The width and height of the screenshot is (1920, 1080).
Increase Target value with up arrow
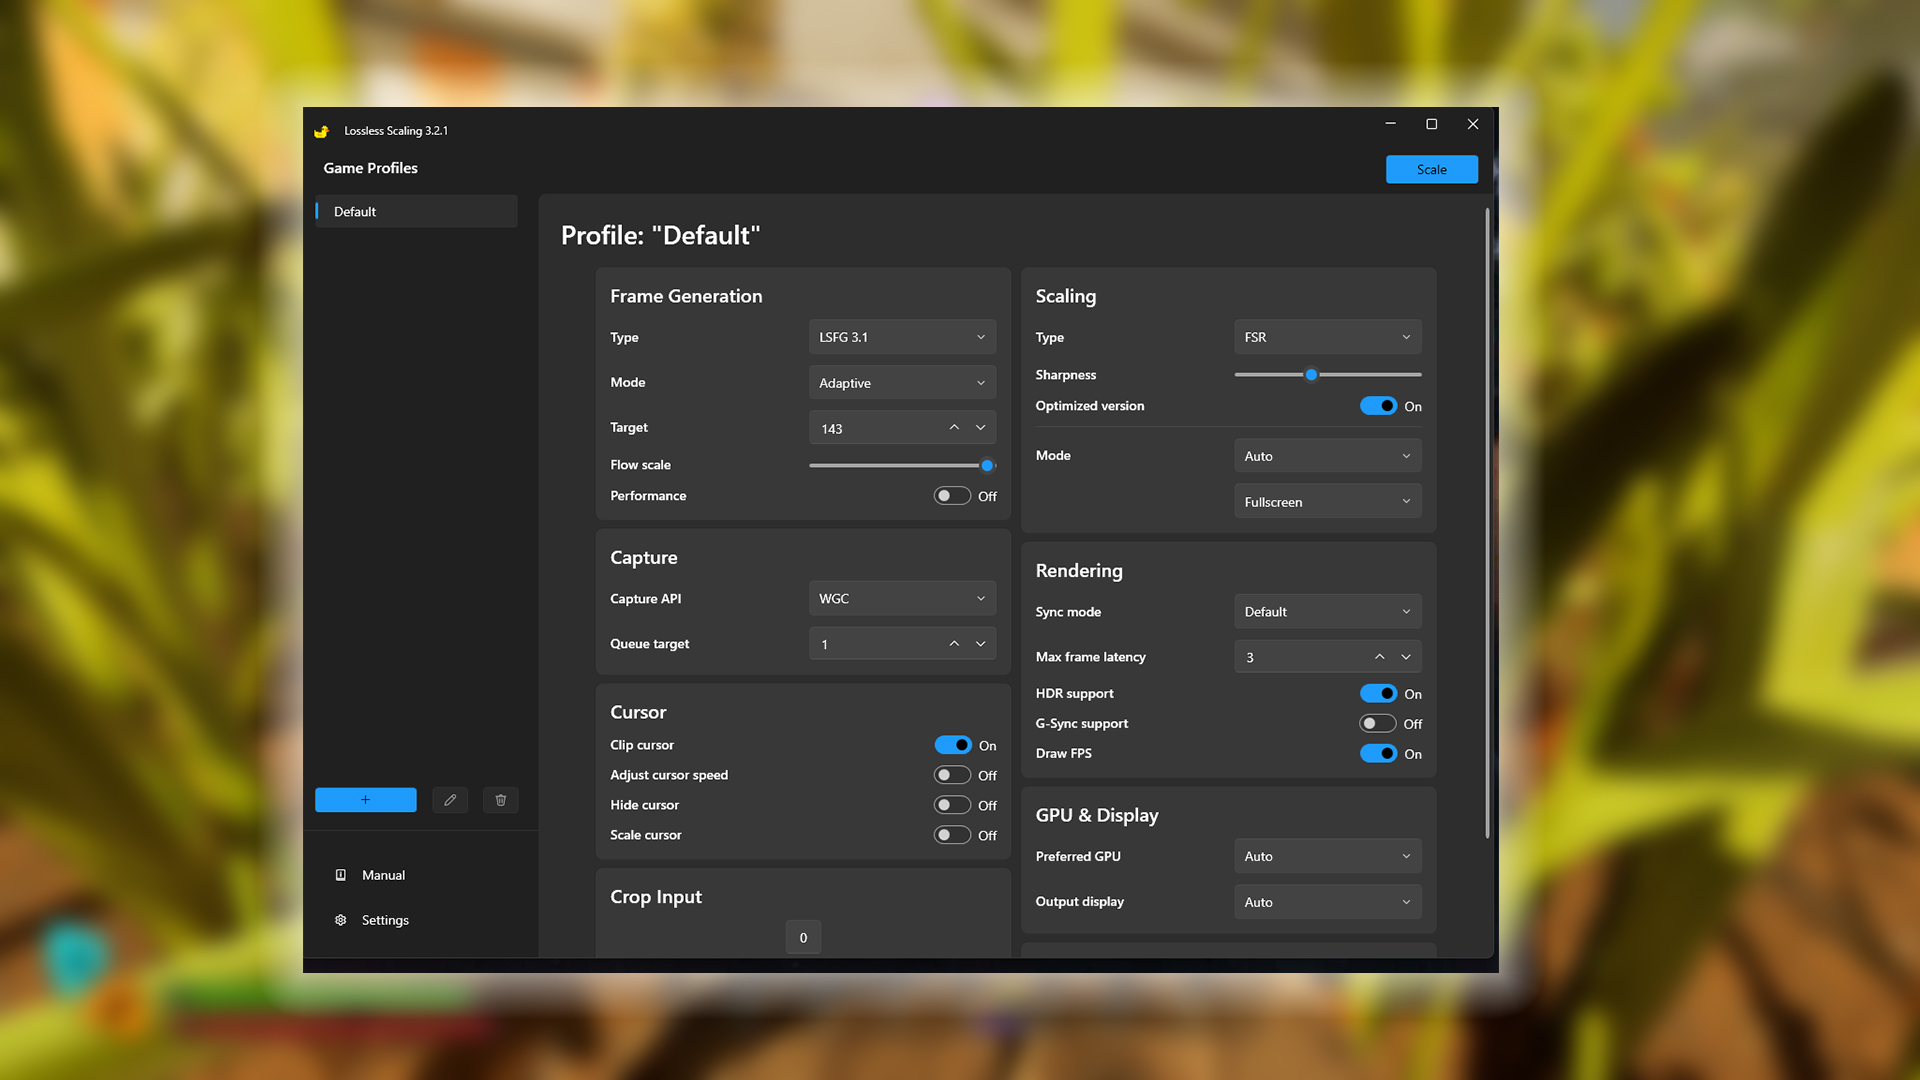(954, 428)
